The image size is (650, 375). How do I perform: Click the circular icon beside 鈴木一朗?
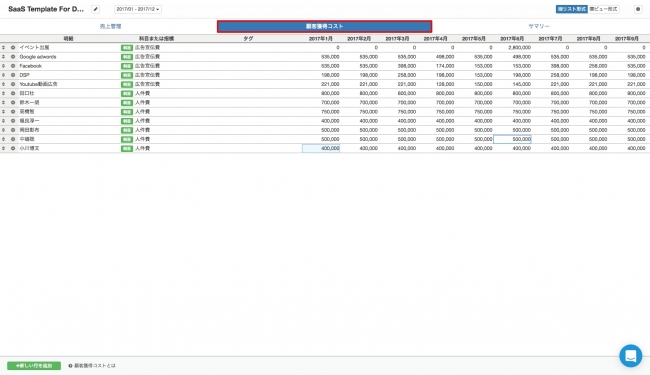coord(13,102)
